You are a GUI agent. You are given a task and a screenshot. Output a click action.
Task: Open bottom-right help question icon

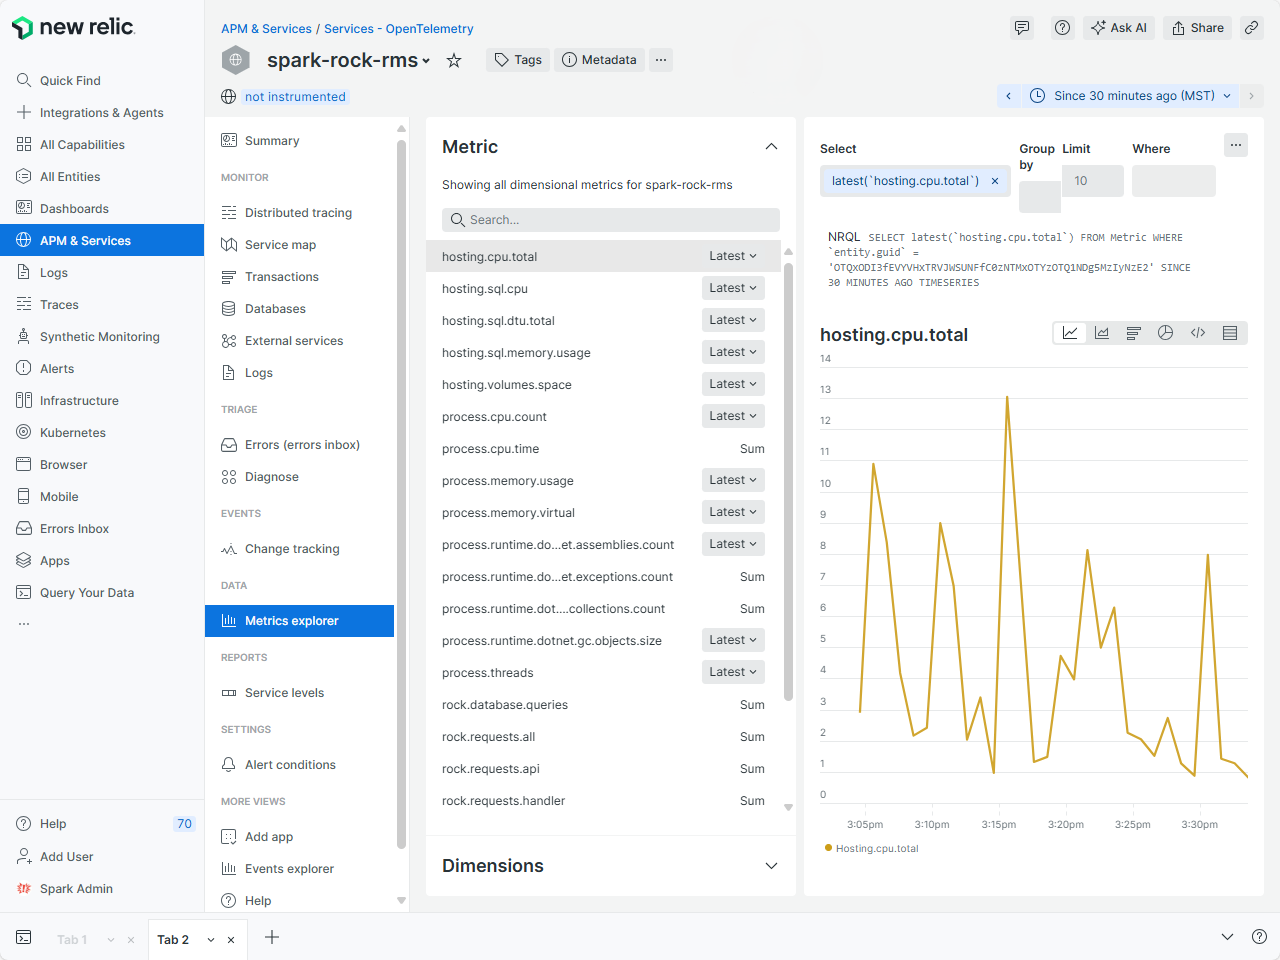(1259, 937)
